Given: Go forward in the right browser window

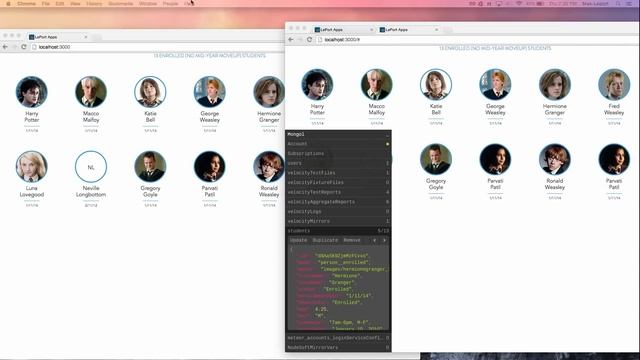Looking at the screenshot, I should (x=300, y=40).
